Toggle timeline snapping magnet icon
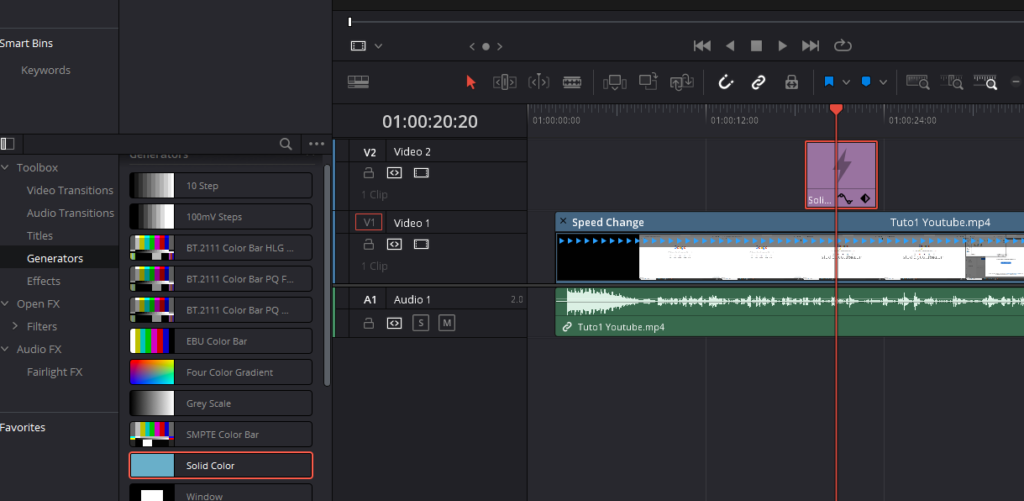The image size is (1024, 501). 726,82
